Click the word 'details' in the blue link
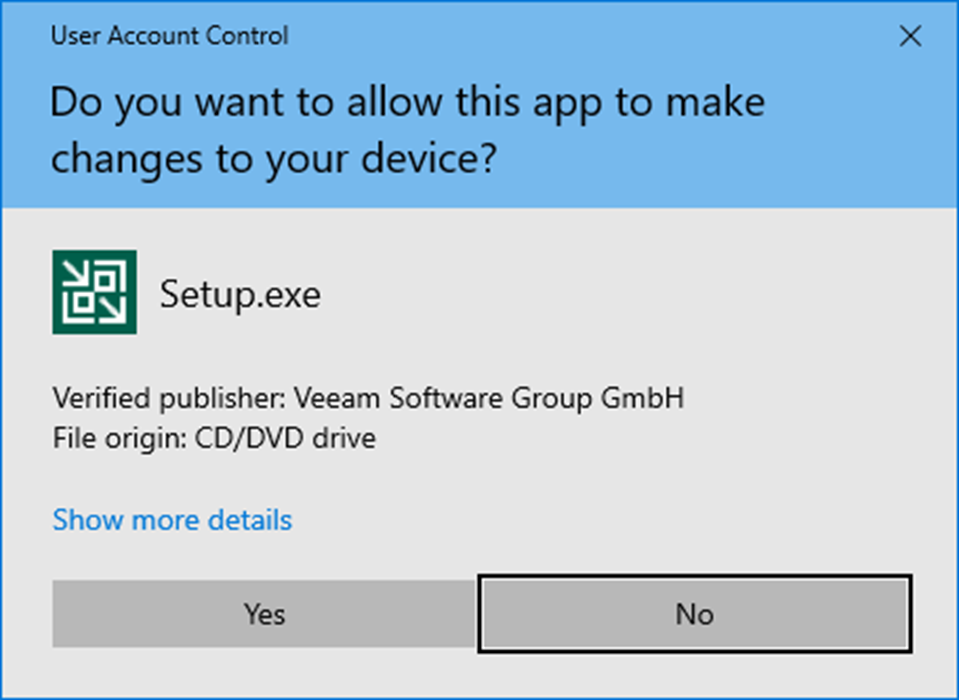This screenshot has width=959, height=700. 250,520
